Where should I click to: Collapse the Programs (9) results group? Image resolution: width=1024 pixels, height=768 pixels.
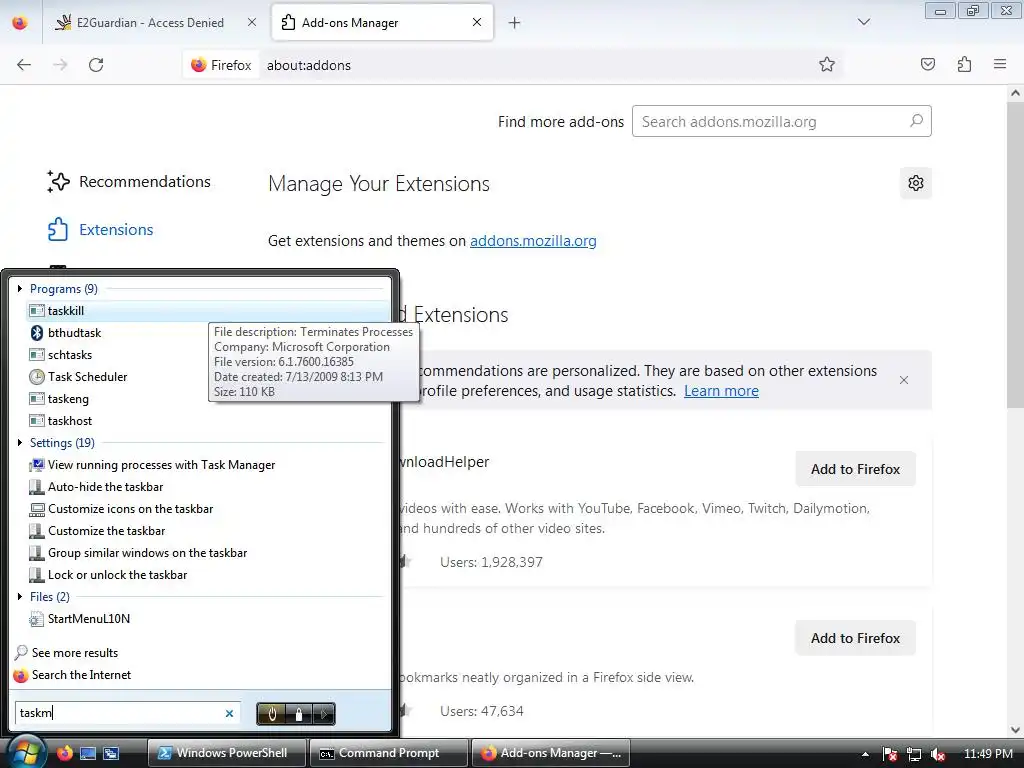(x=20, y=289)
